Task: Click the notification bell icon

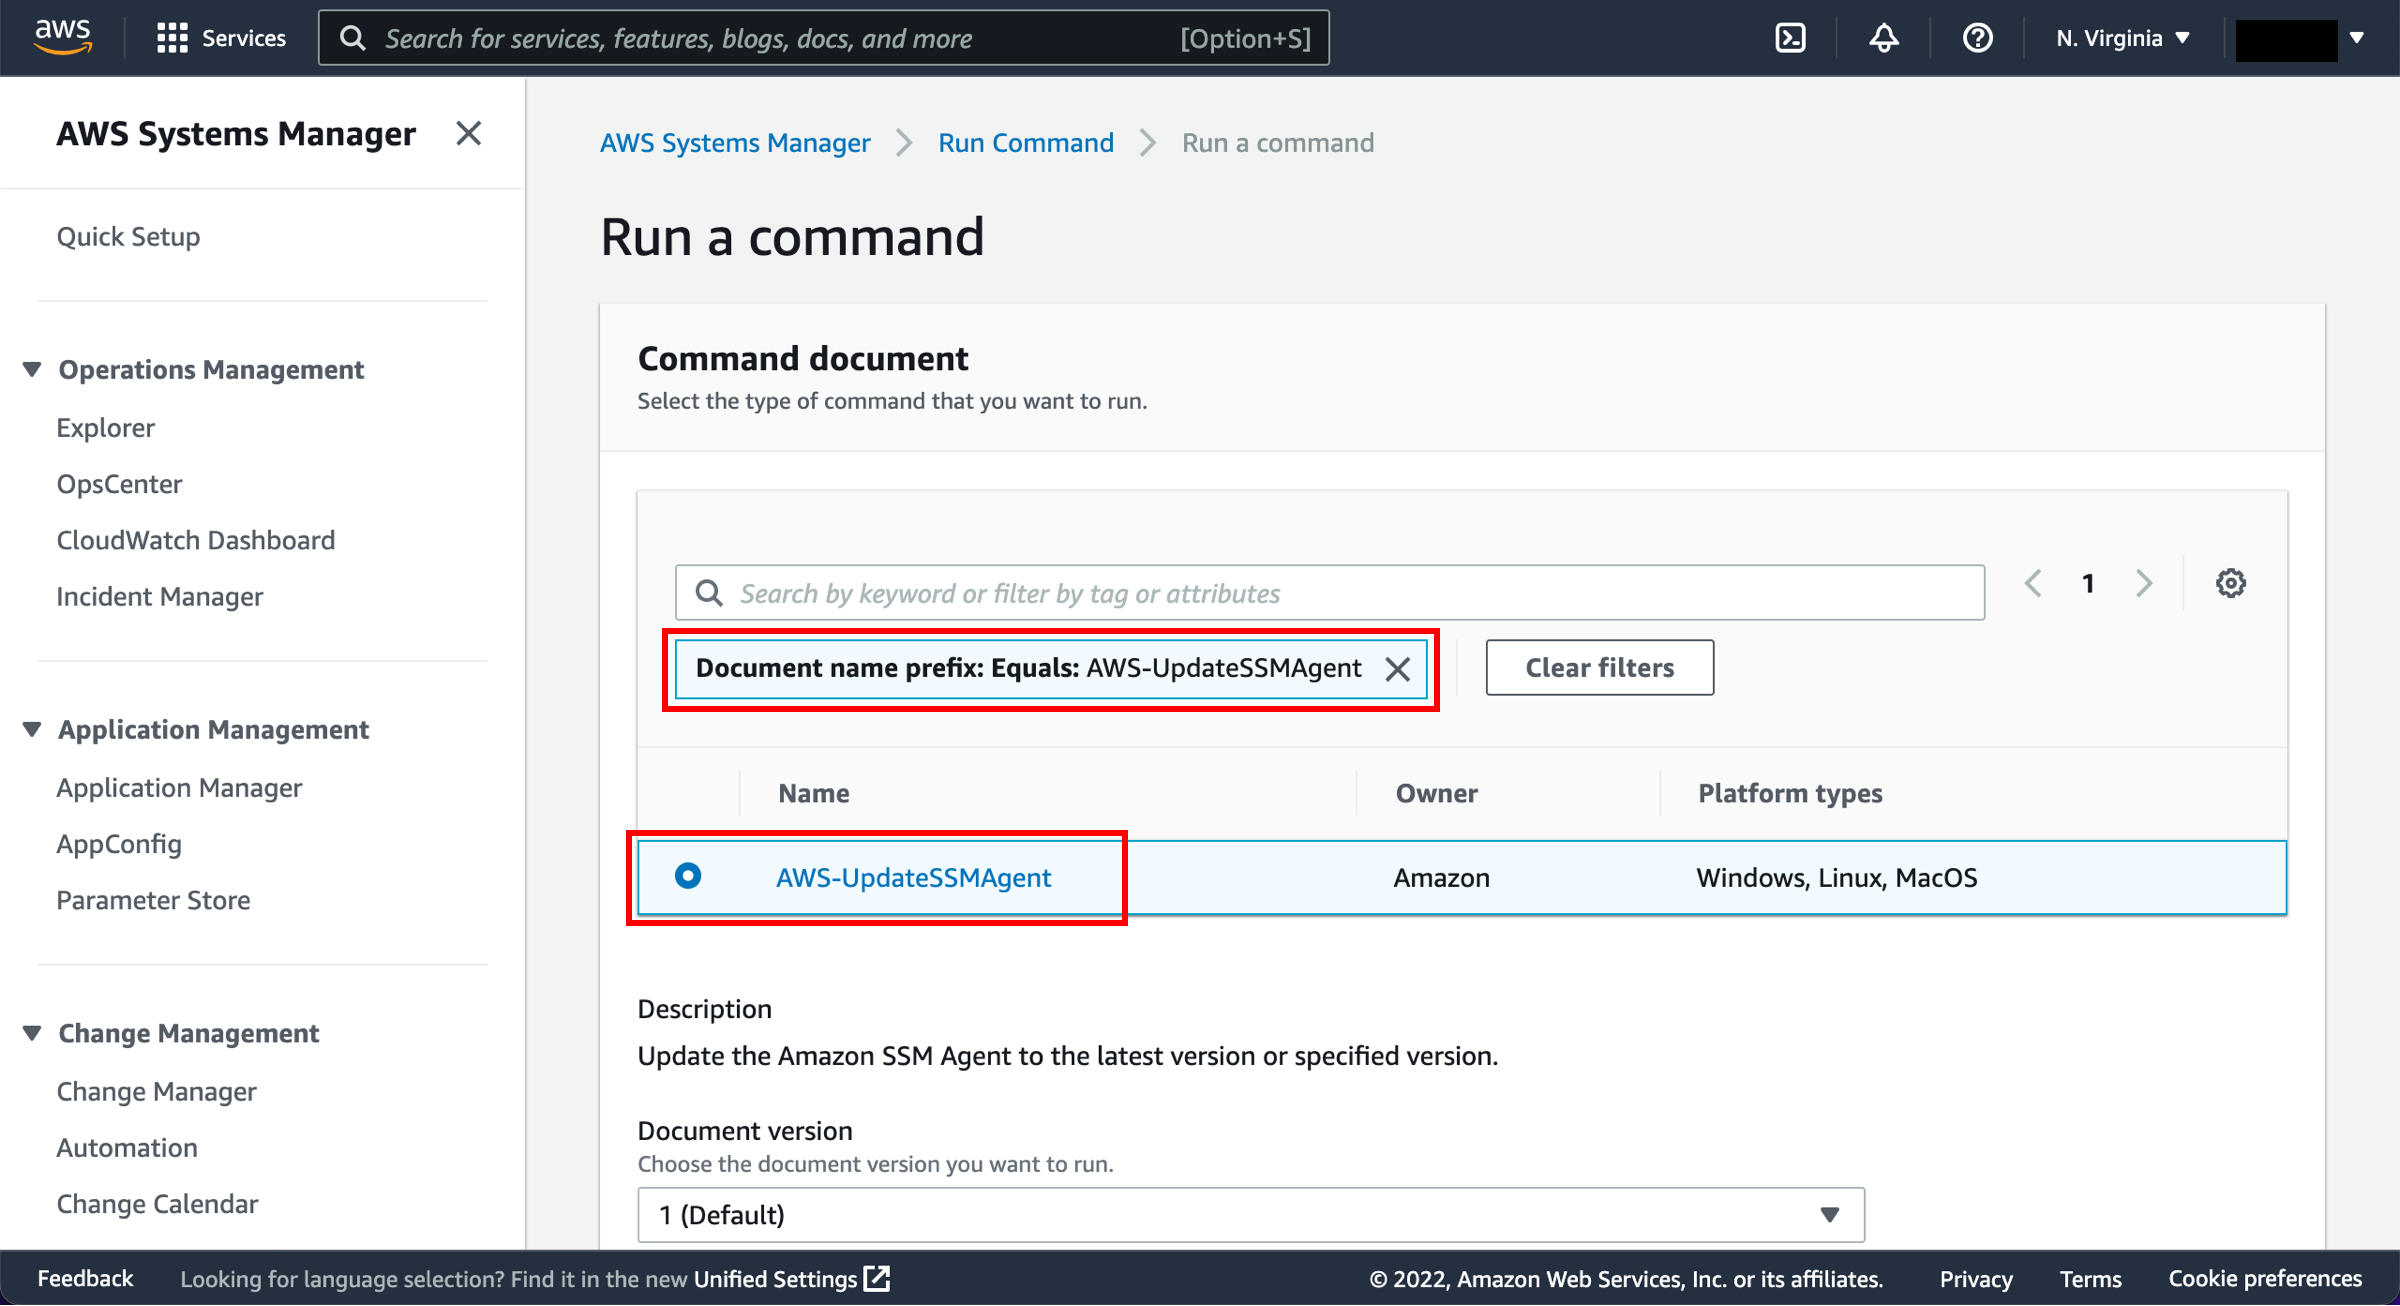Action: [1886, 37]
